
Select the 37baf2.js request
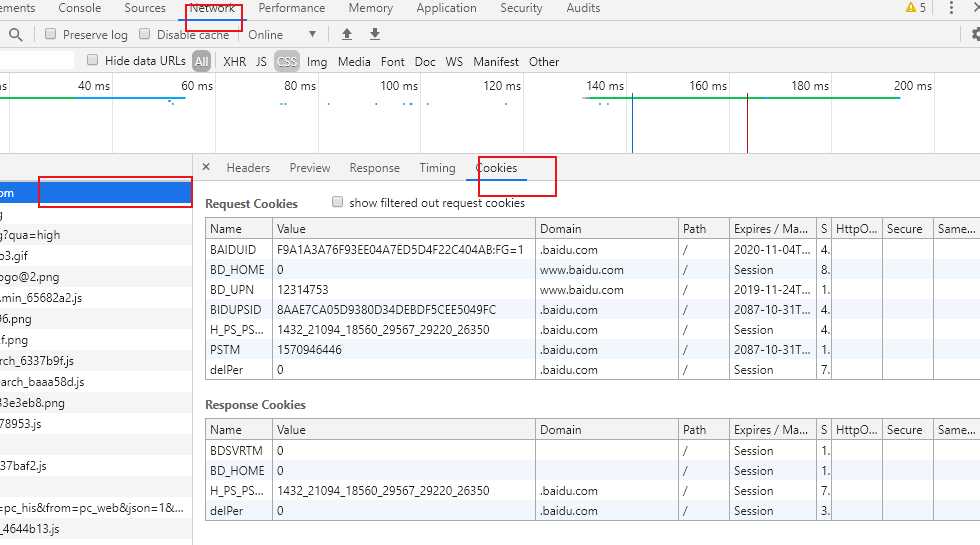click(x=96, y=466)
